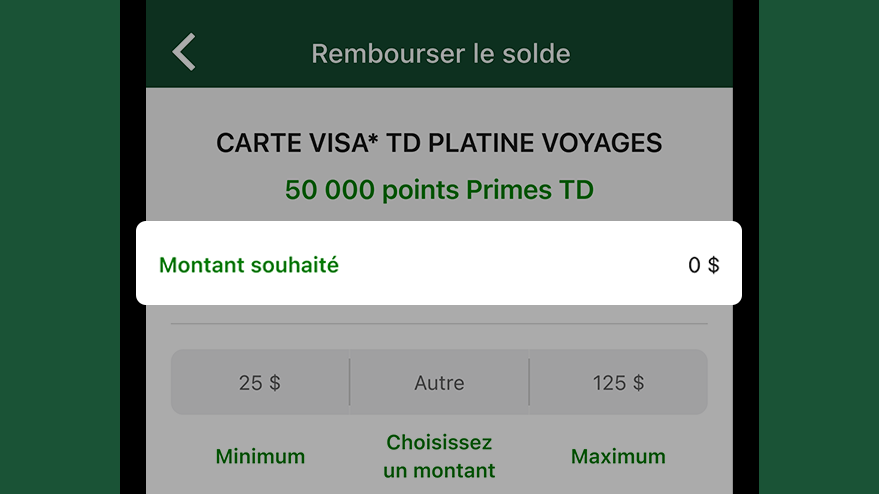Viewport: 879px width, 494px height.
Task: Select the 25 $ minimum amount option
Action: click(260, 382)
